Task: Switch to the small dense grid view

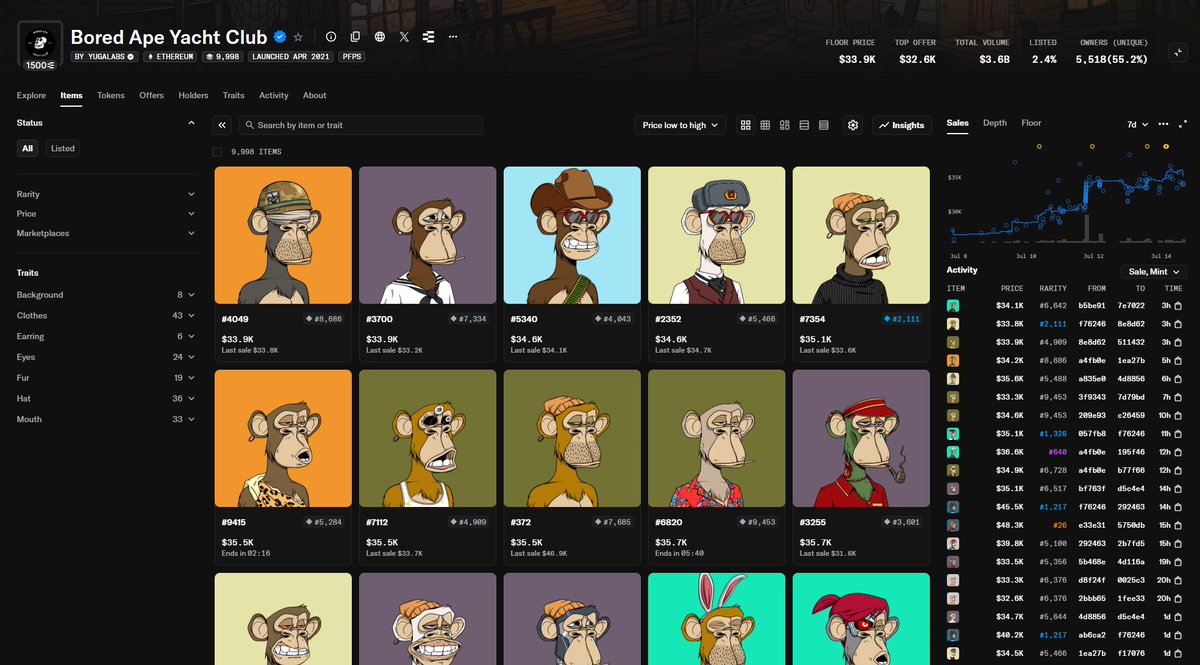Action: point(765,125)
